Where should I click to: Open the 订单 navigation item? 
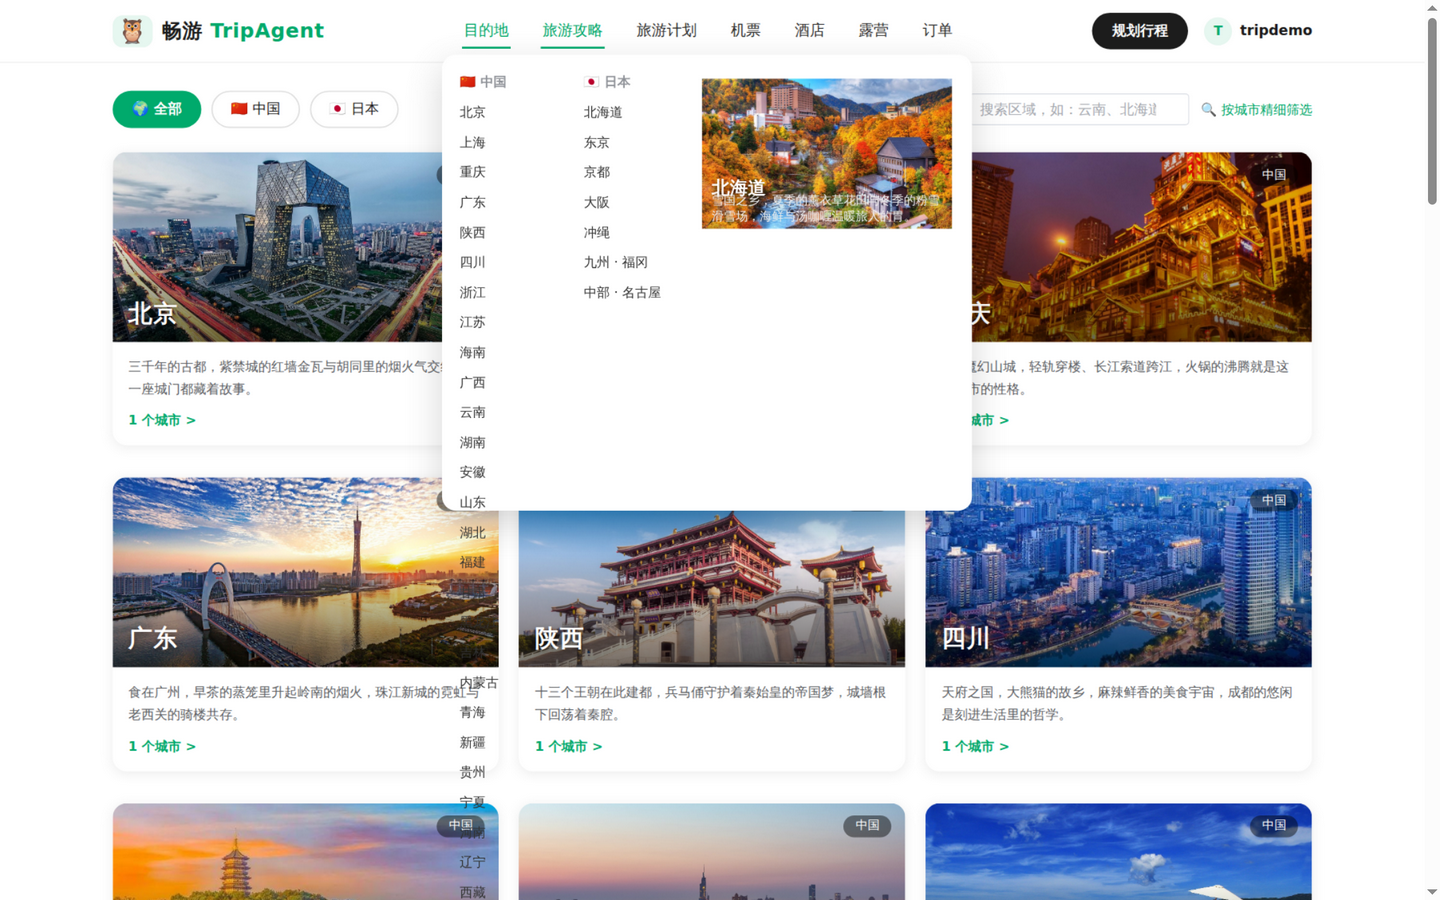pyautogui.click(x=937, y=31)
